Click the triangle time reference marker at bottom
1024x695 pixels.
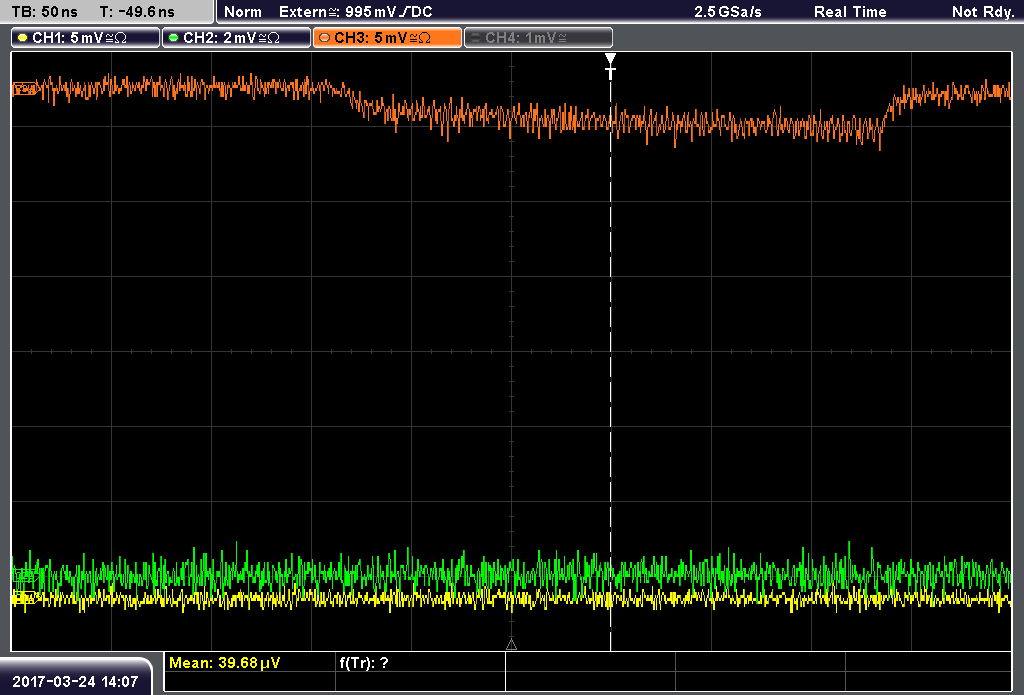coord(511,645)
